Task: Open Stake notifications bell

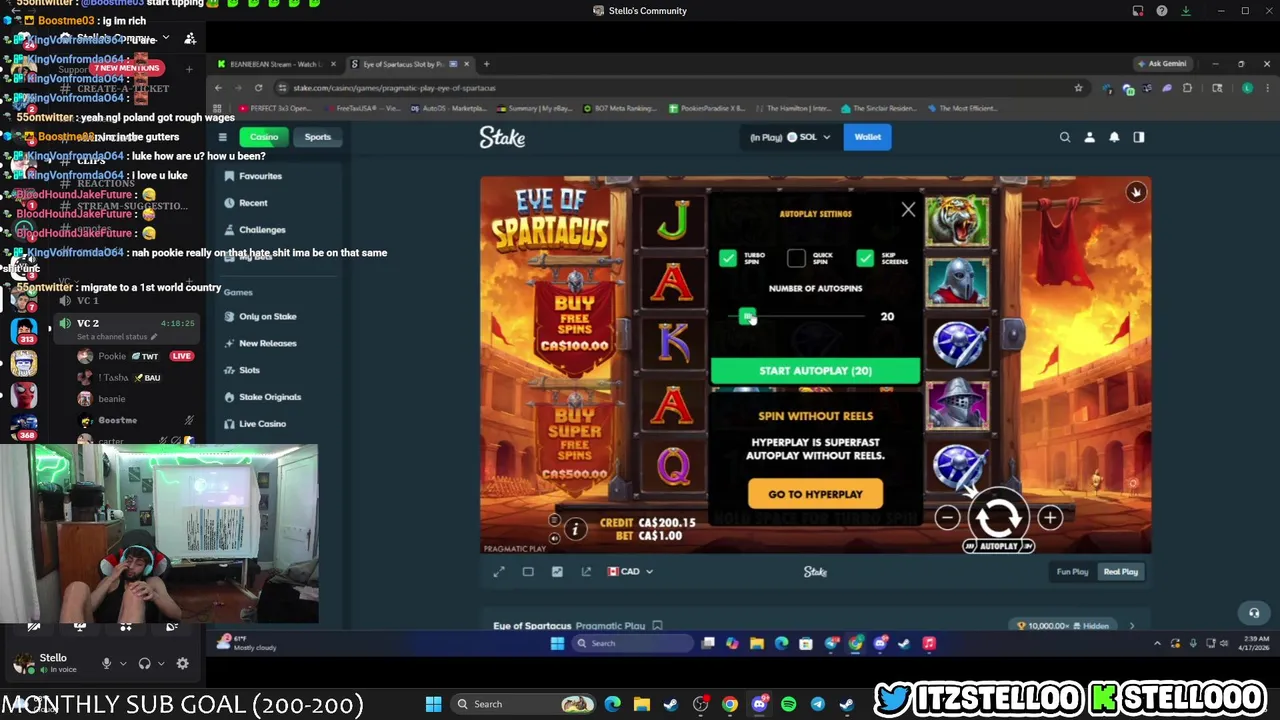Action: (x=1114, y=137)
